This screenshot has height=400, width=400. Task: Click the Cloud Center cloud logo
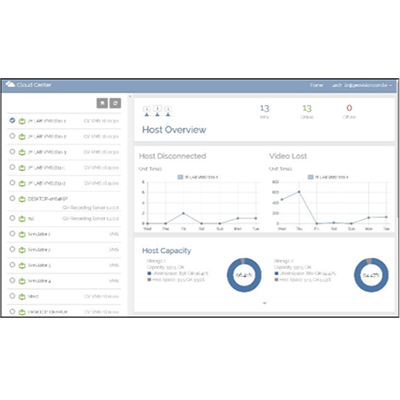click(x=10, y=84)
